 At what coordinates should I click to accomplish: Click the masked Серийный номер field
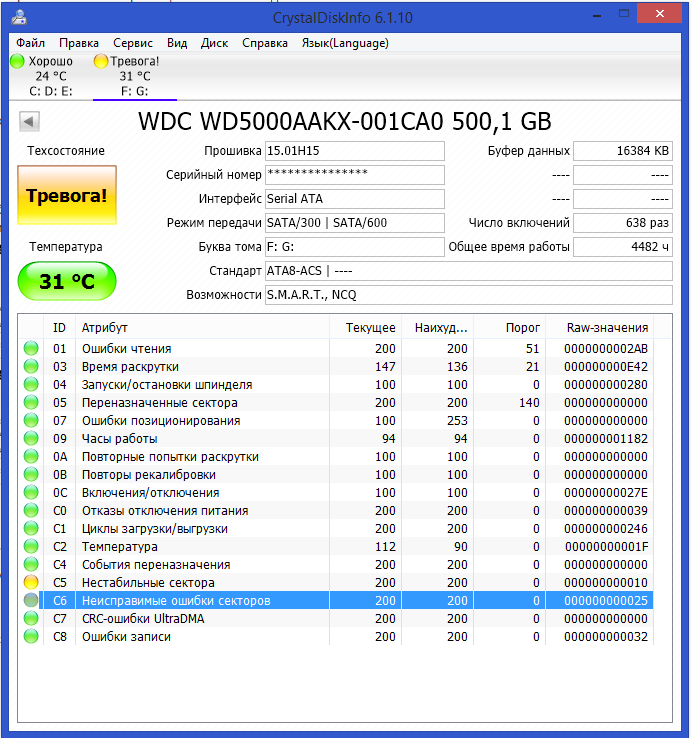[355, 175]
